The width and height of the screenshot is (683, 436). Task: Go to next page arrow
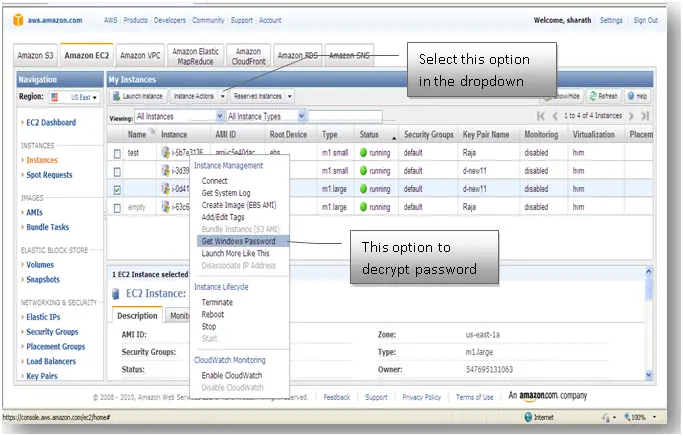pos(631,116)
